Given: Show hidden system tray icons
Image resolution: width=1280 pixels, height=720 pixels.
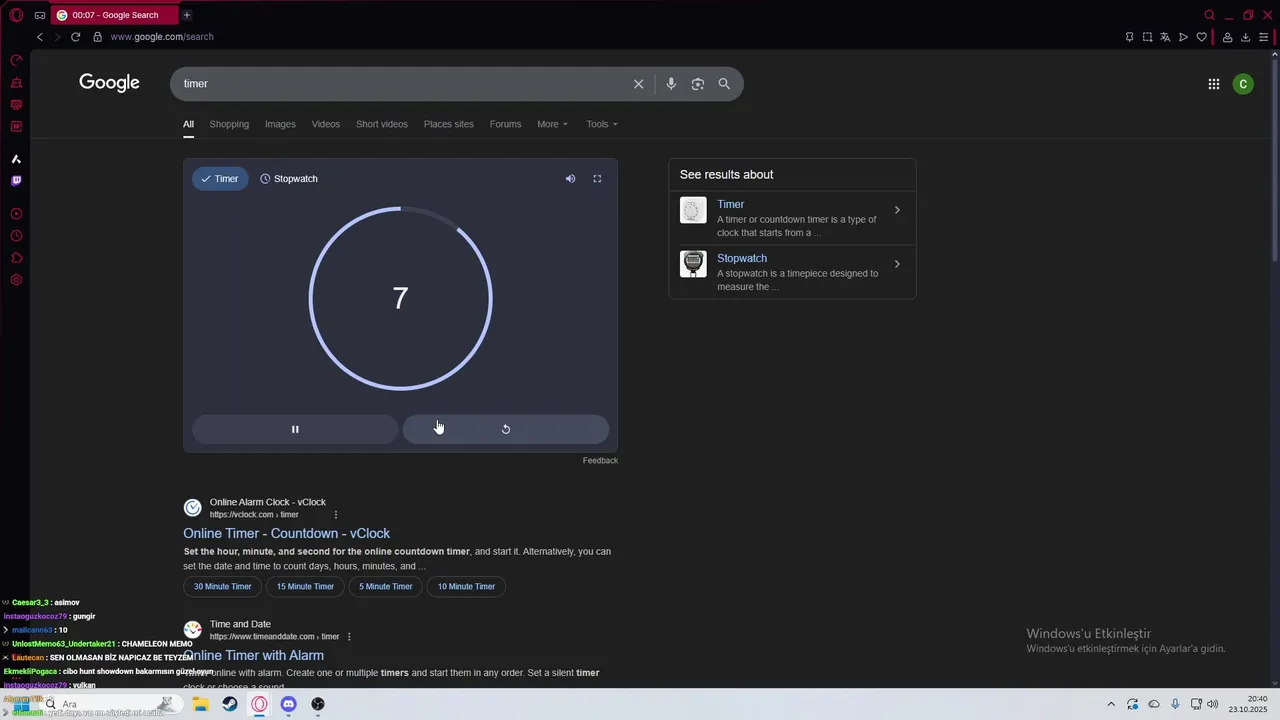Looking at the screenshot, I should click(1110, 704).
